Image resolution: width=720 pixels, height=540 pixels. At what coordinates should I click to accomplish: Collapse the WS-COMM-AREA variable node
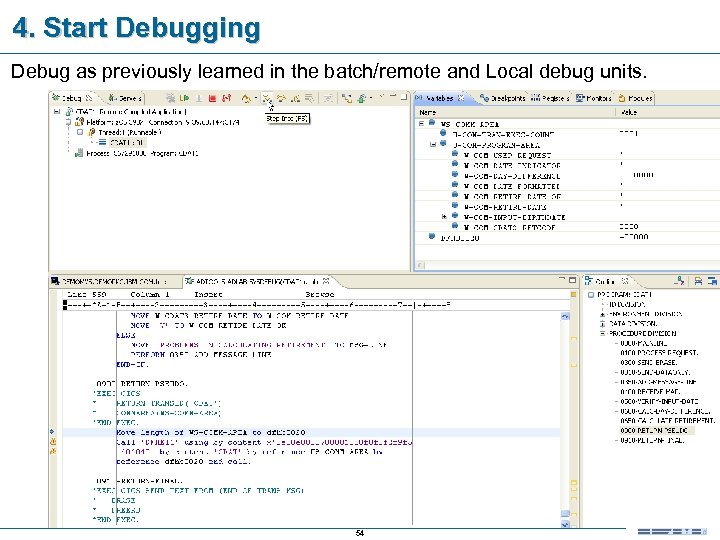point(422,123)
